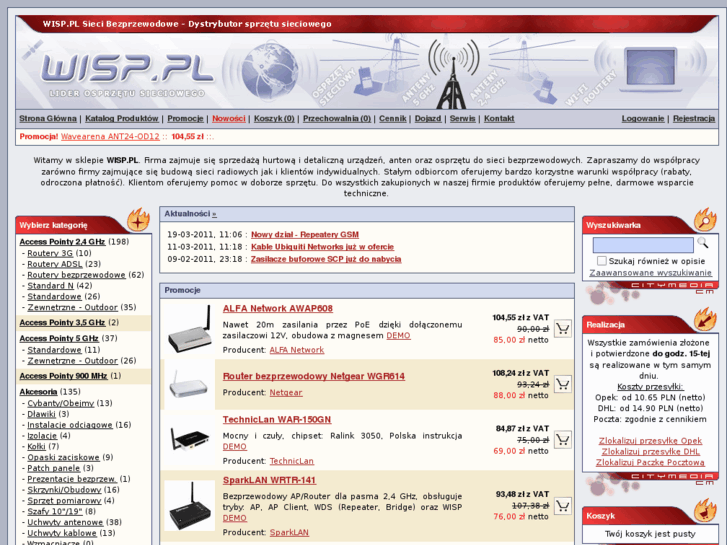Focus the search input field

coord(643,244)
